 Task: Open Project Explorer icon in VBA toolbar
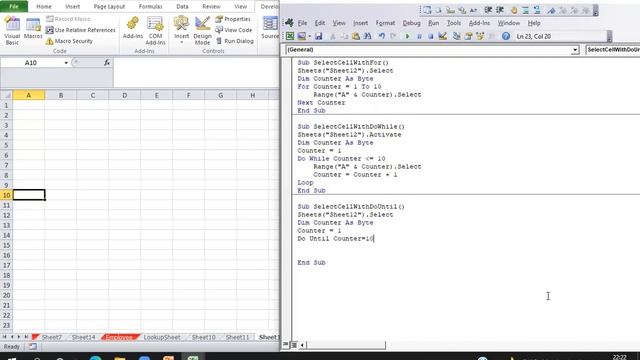click(x=456, y=36)
